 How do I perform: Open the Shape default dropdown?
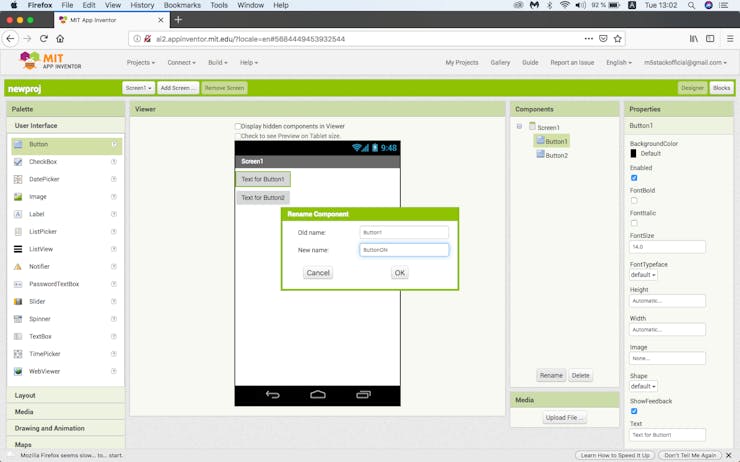643,386
